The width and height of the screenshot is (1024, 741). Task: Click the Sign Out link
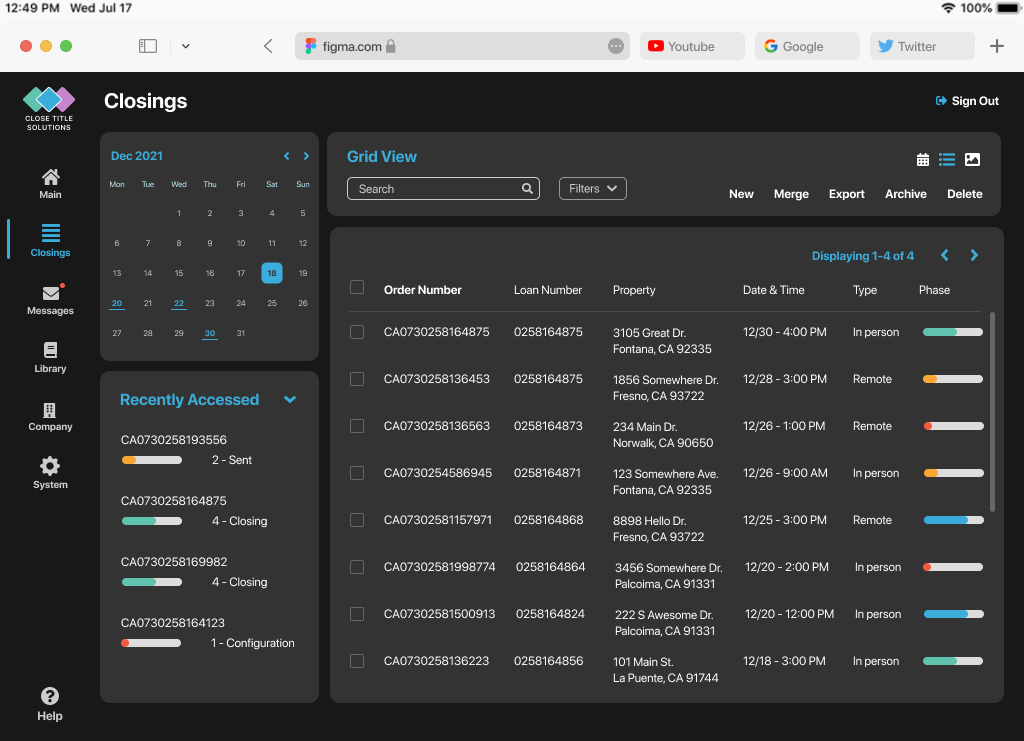(967, 101)
